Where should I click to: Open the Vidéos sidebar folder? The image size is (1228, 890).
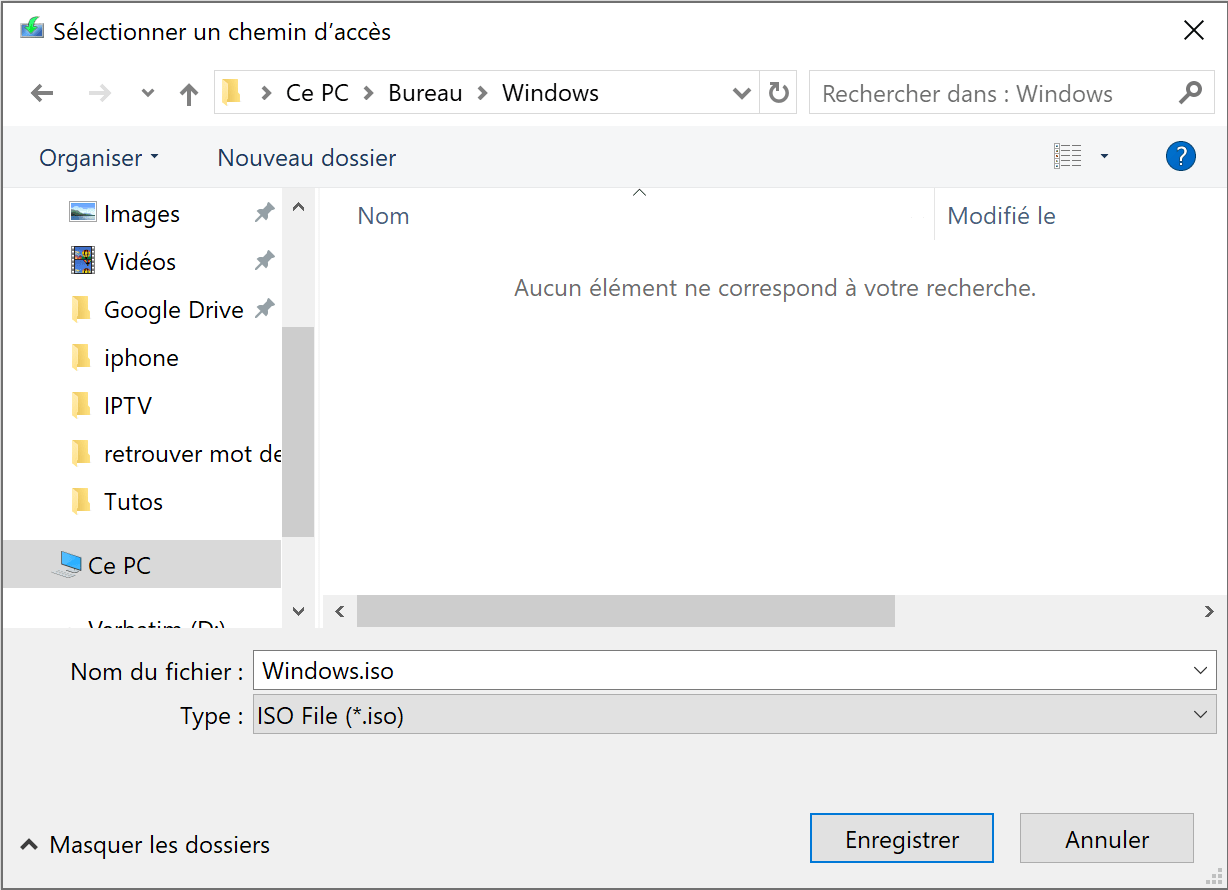(x=139, y=262)
